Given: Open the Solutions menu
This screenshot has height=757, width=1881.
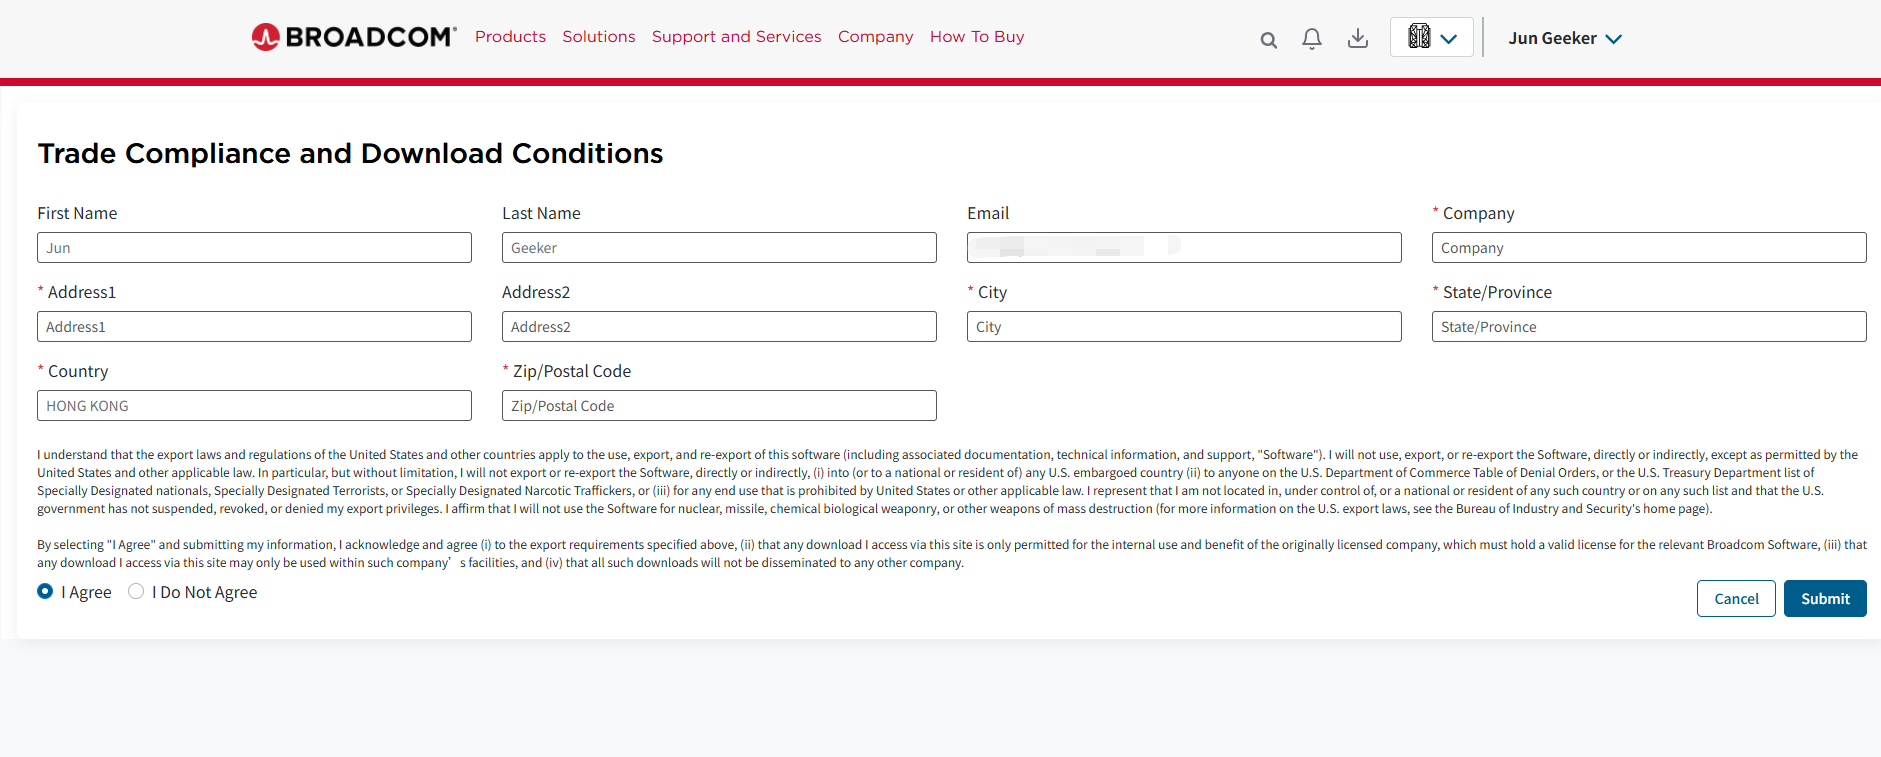Looking at the screenshot, I should point(599,37).
